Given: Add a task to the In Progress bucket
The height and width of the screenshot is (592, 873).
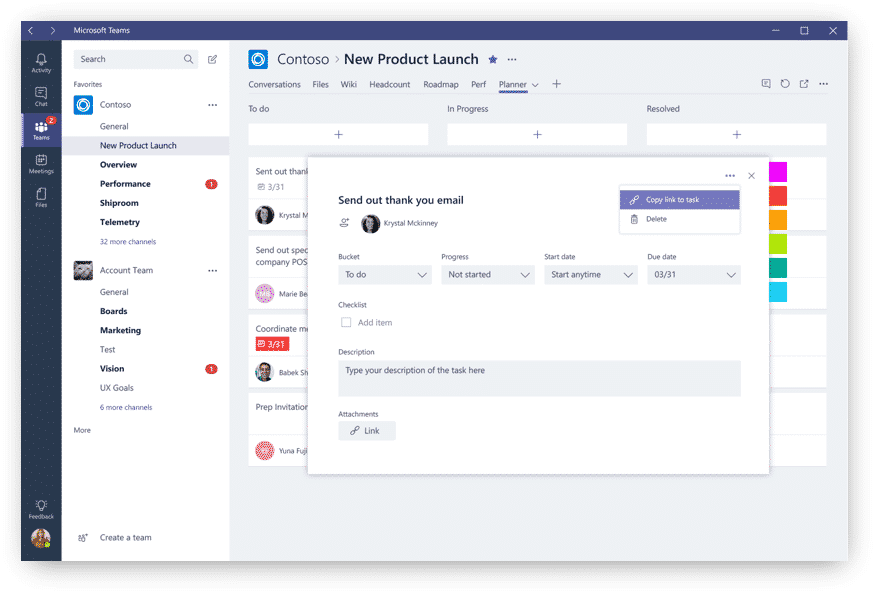Looking at the screenshot, I should (x=537, y=135).
